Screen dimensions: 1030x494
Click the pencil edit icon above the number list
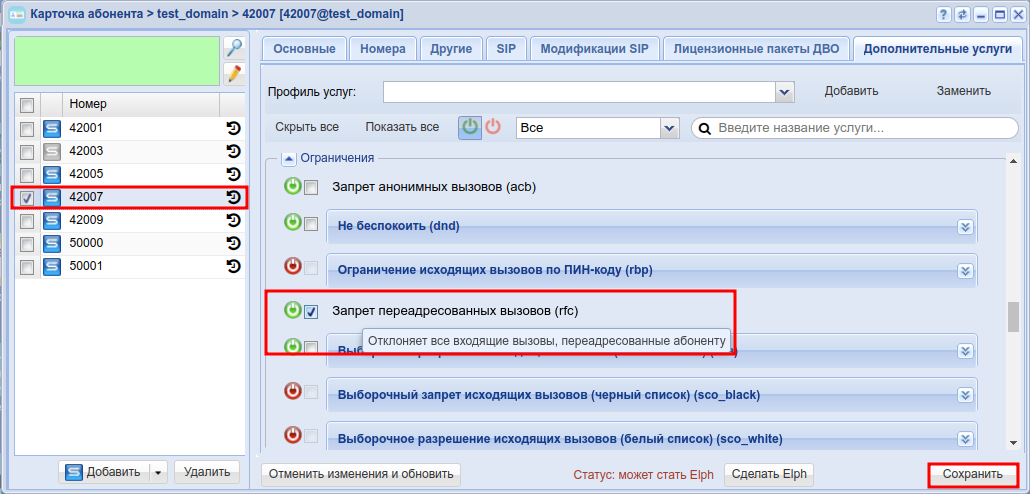pos(235,73)
